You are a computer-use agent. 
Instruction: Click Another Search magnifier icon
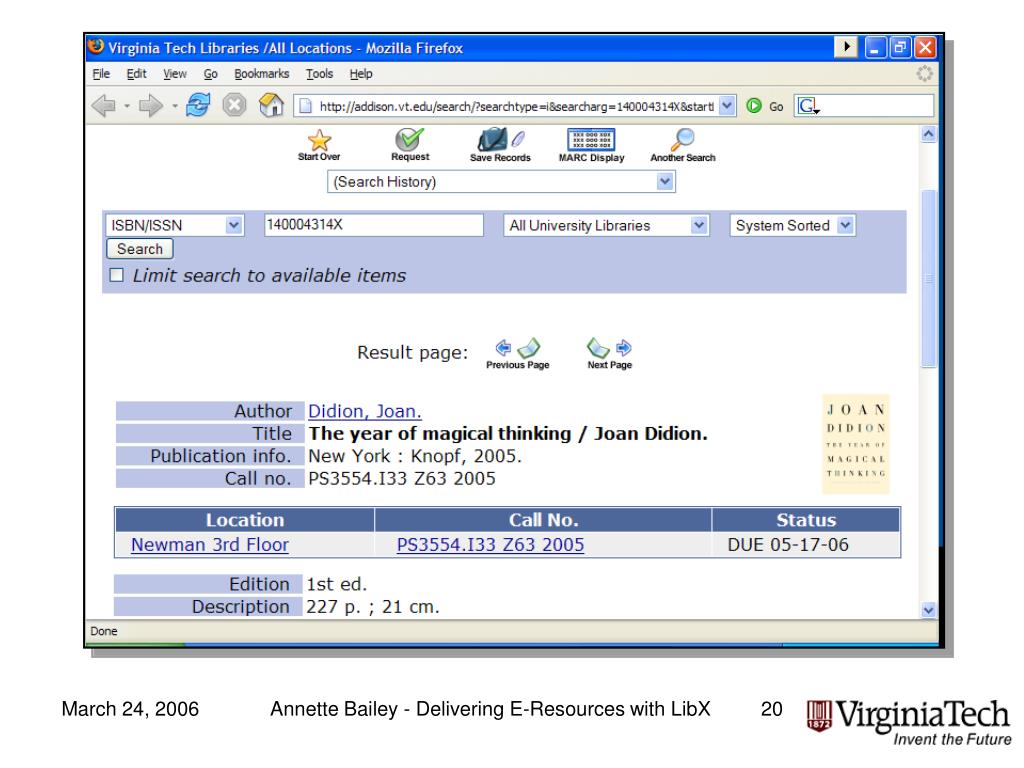tap(682, 143)
